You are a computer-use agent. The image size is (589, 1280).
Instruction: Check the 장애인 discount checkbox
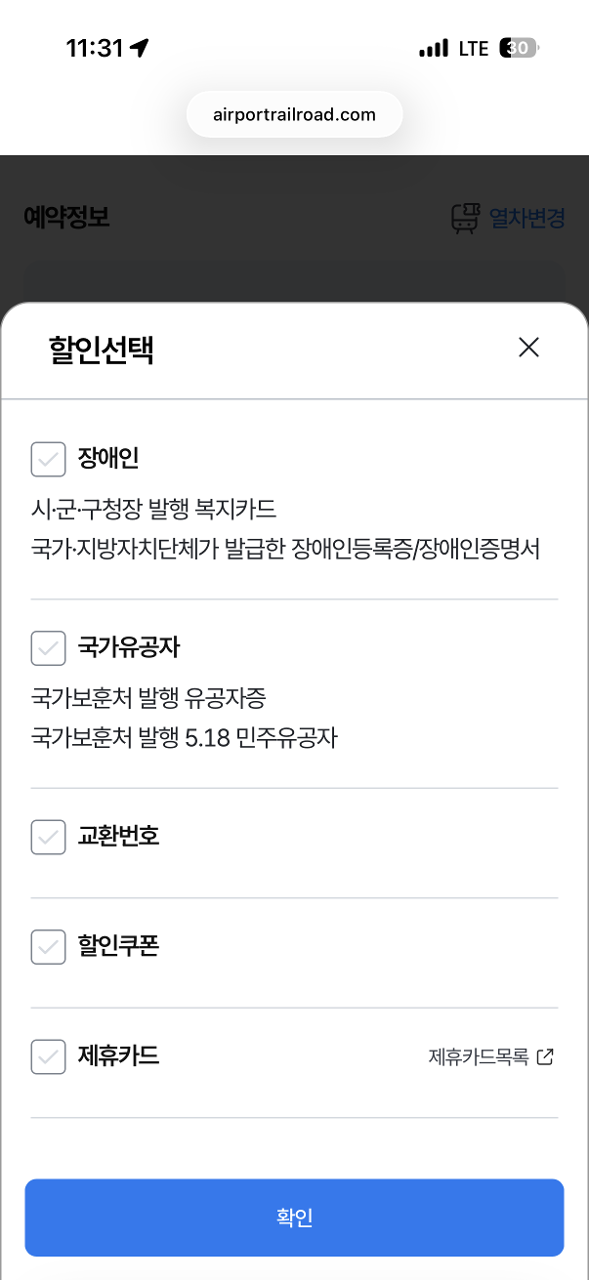coord(48,460)
